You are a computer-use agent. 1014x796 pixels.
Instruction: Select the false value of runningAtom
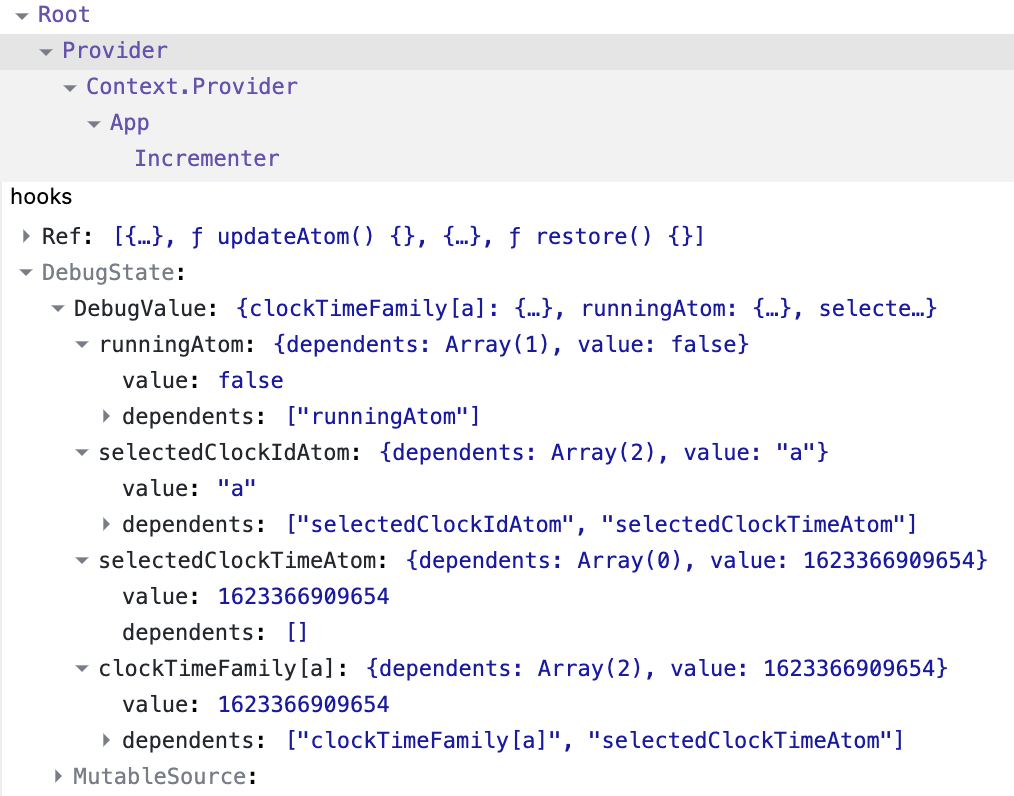(251, 380)
